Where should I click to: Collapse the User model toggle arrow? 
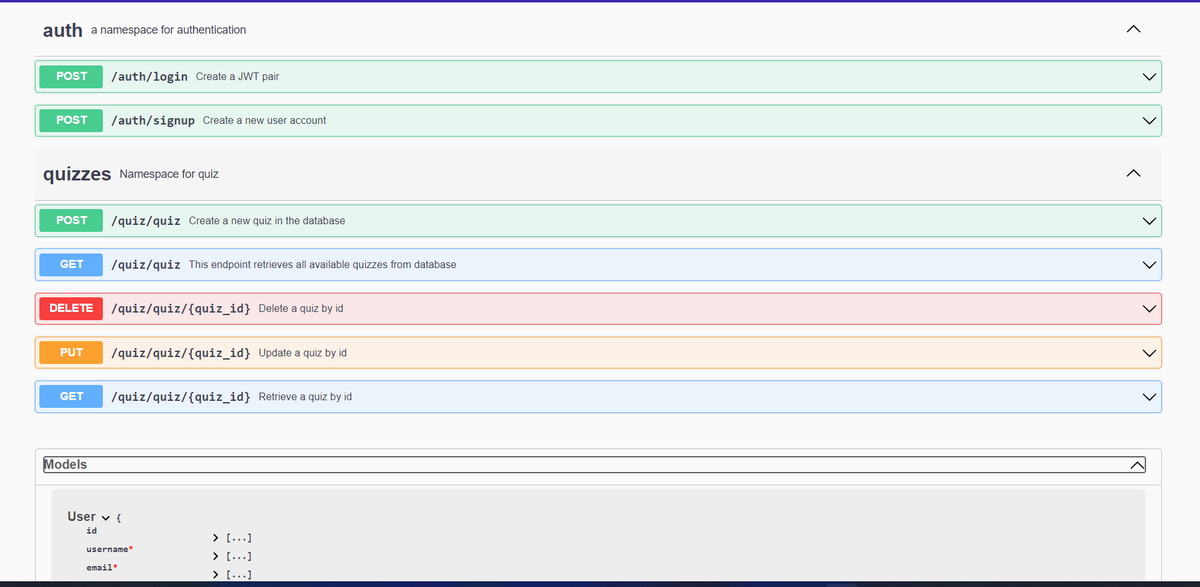[x=105, y=517]
